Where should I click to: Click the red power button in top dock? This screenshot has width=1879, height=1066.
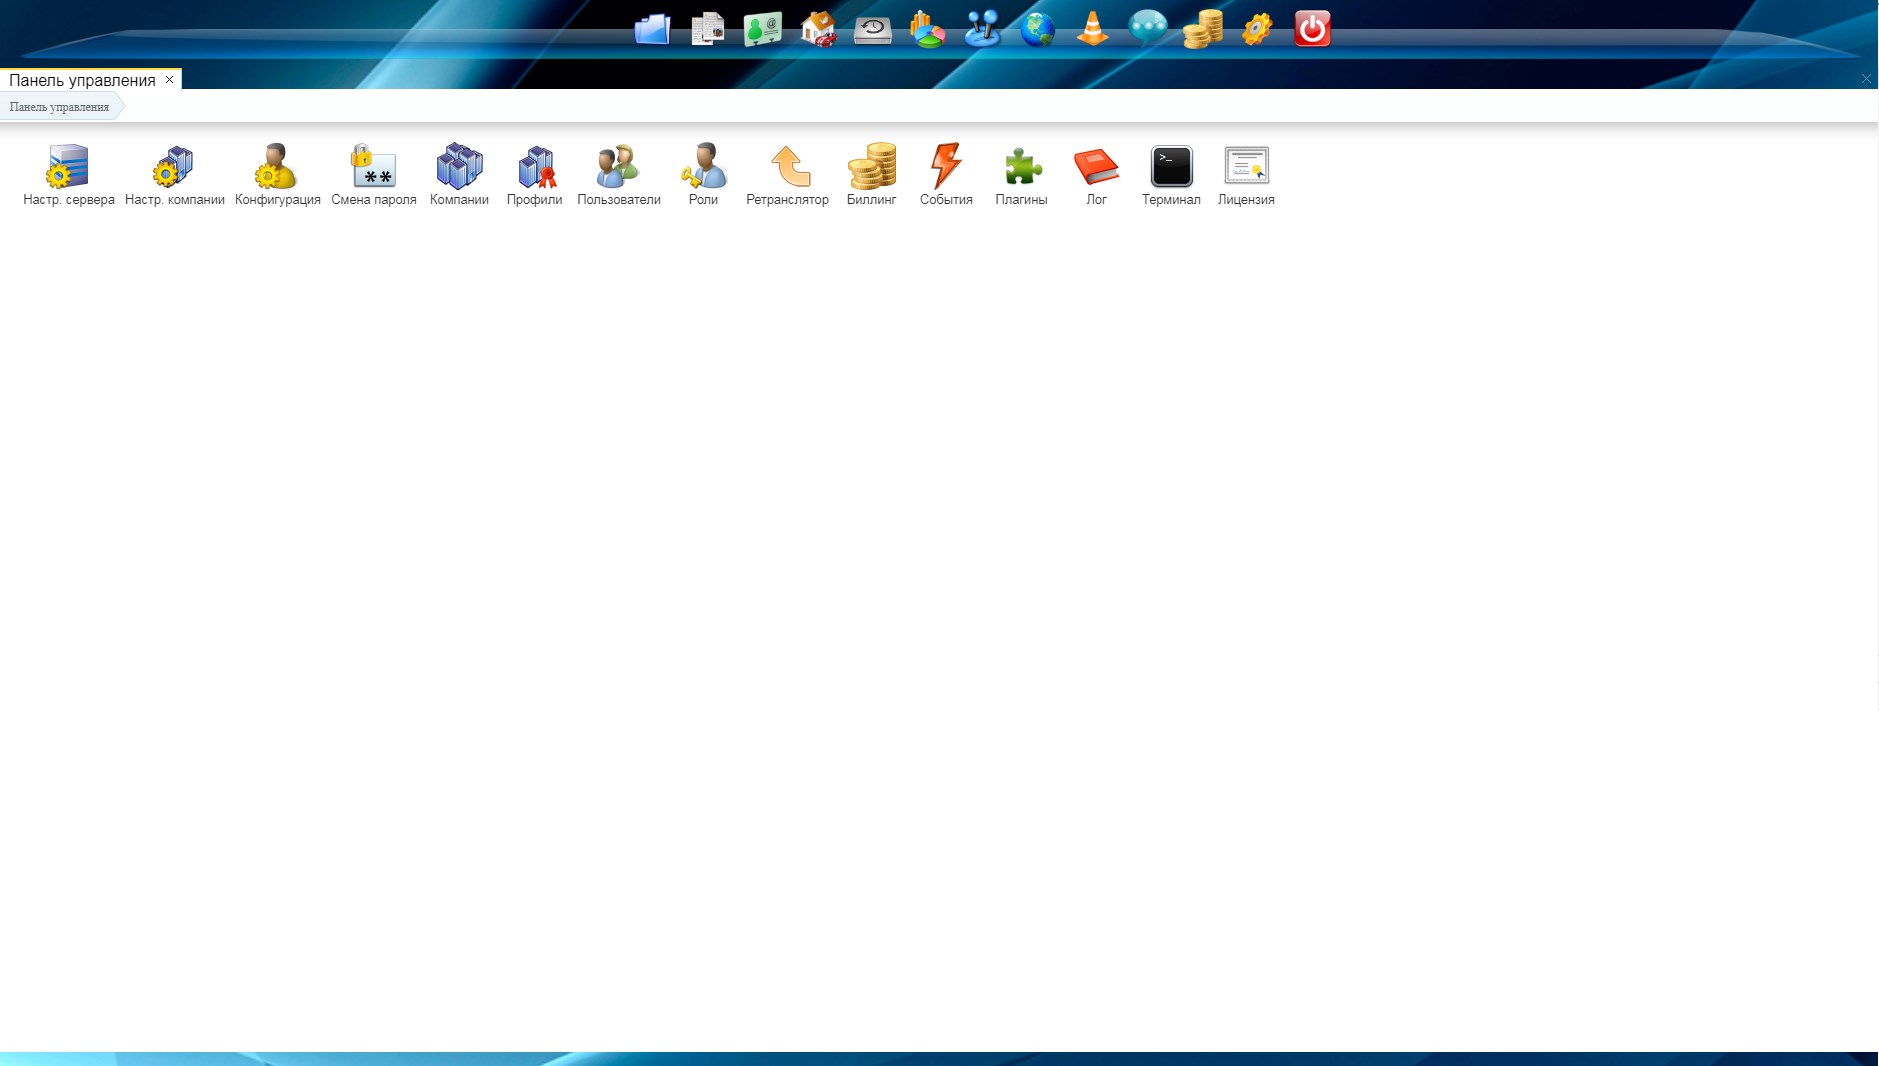[x=1312, y=29]
